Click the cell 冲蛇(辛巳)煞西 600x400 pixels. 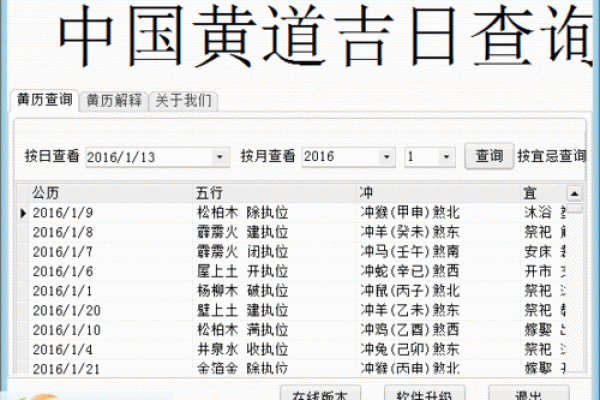pos(439,271)
